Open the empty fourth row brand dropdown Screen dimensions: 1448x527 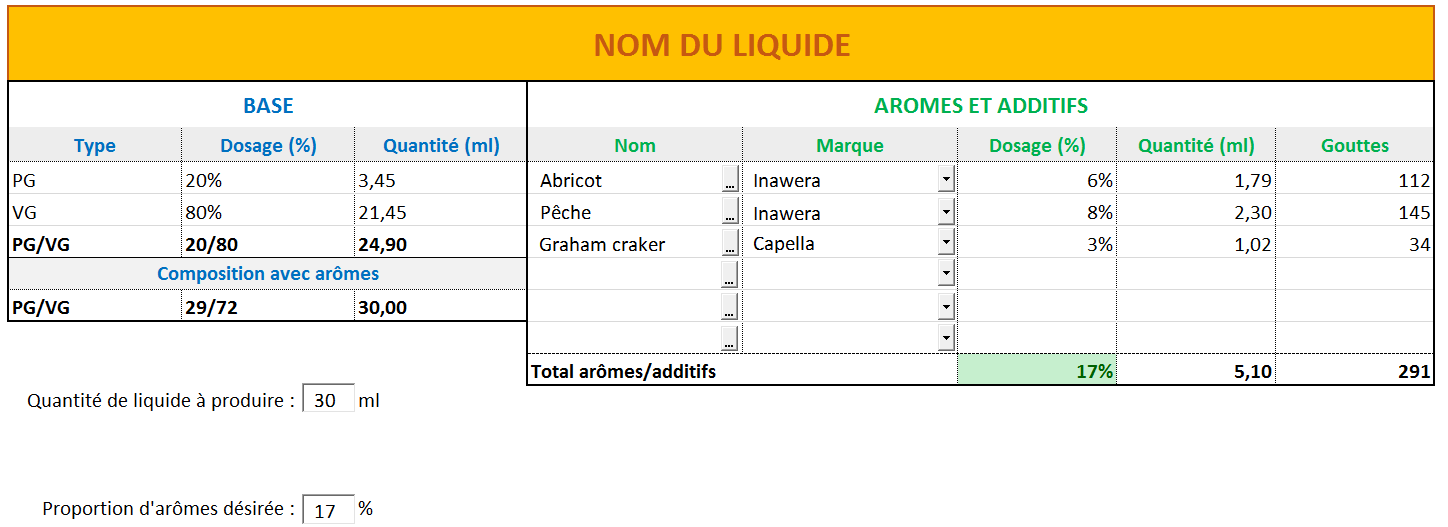coord(946,274)
